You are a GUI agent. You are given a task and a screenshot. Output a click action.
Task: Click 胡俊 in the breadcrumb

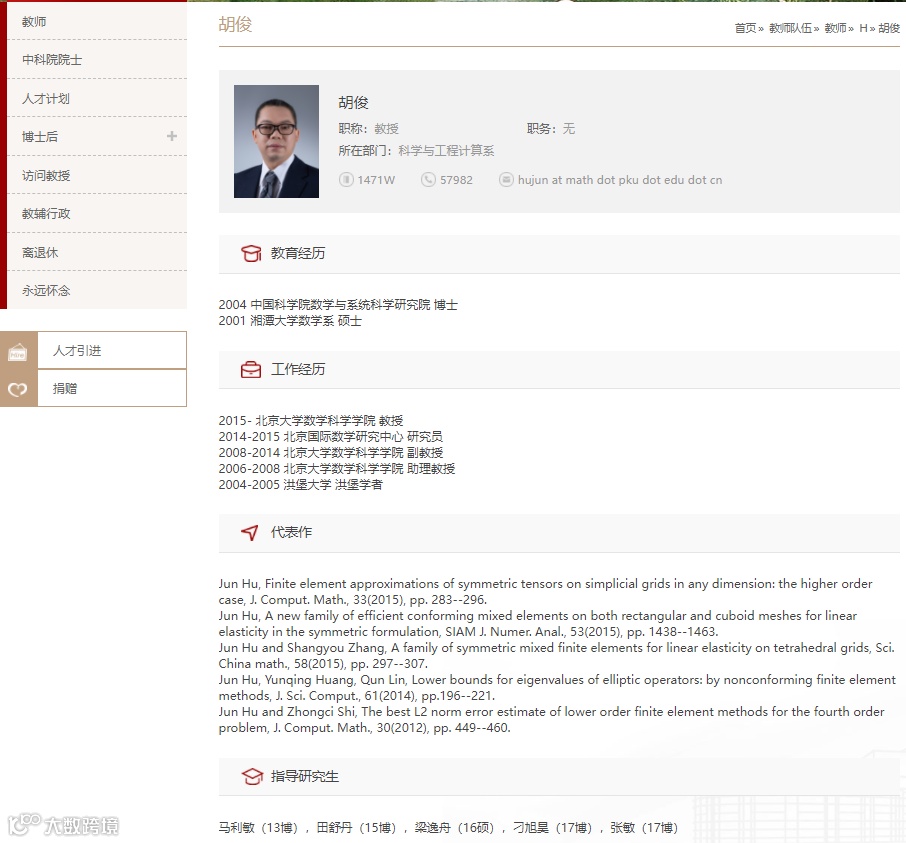pos(889,28)
